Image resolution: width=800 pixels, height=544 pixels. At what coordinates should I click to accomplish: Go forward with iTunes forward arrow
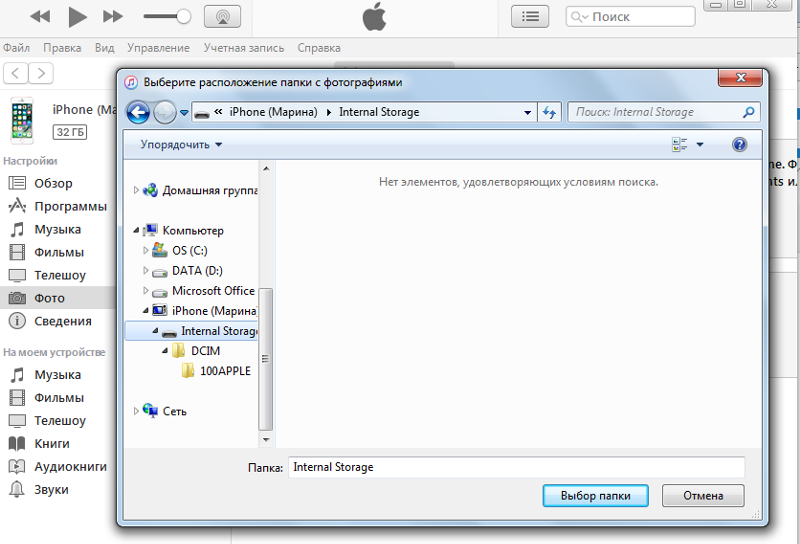pyautogui.click(x=41, y=73)
